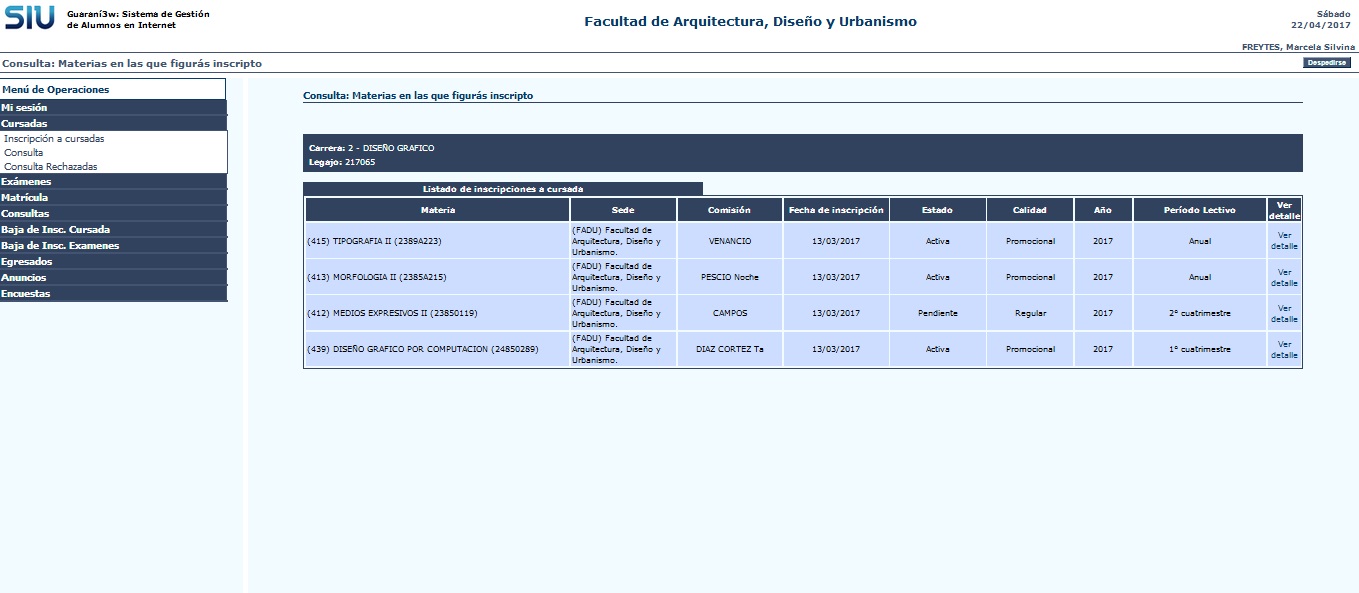Click the PESCIO Noche comisión cell

point(729,277)
